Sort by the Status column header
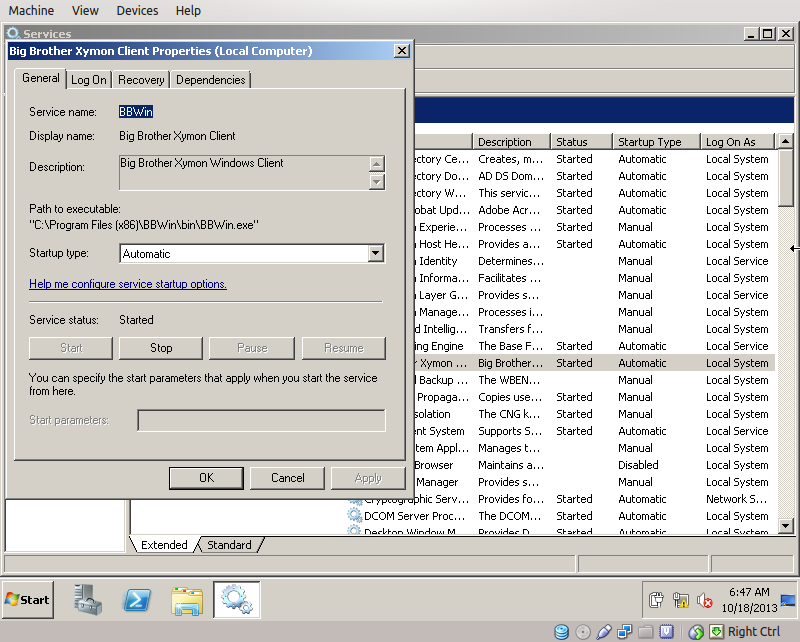This screenshot has height=642, width=800. [x=582, y=141]
